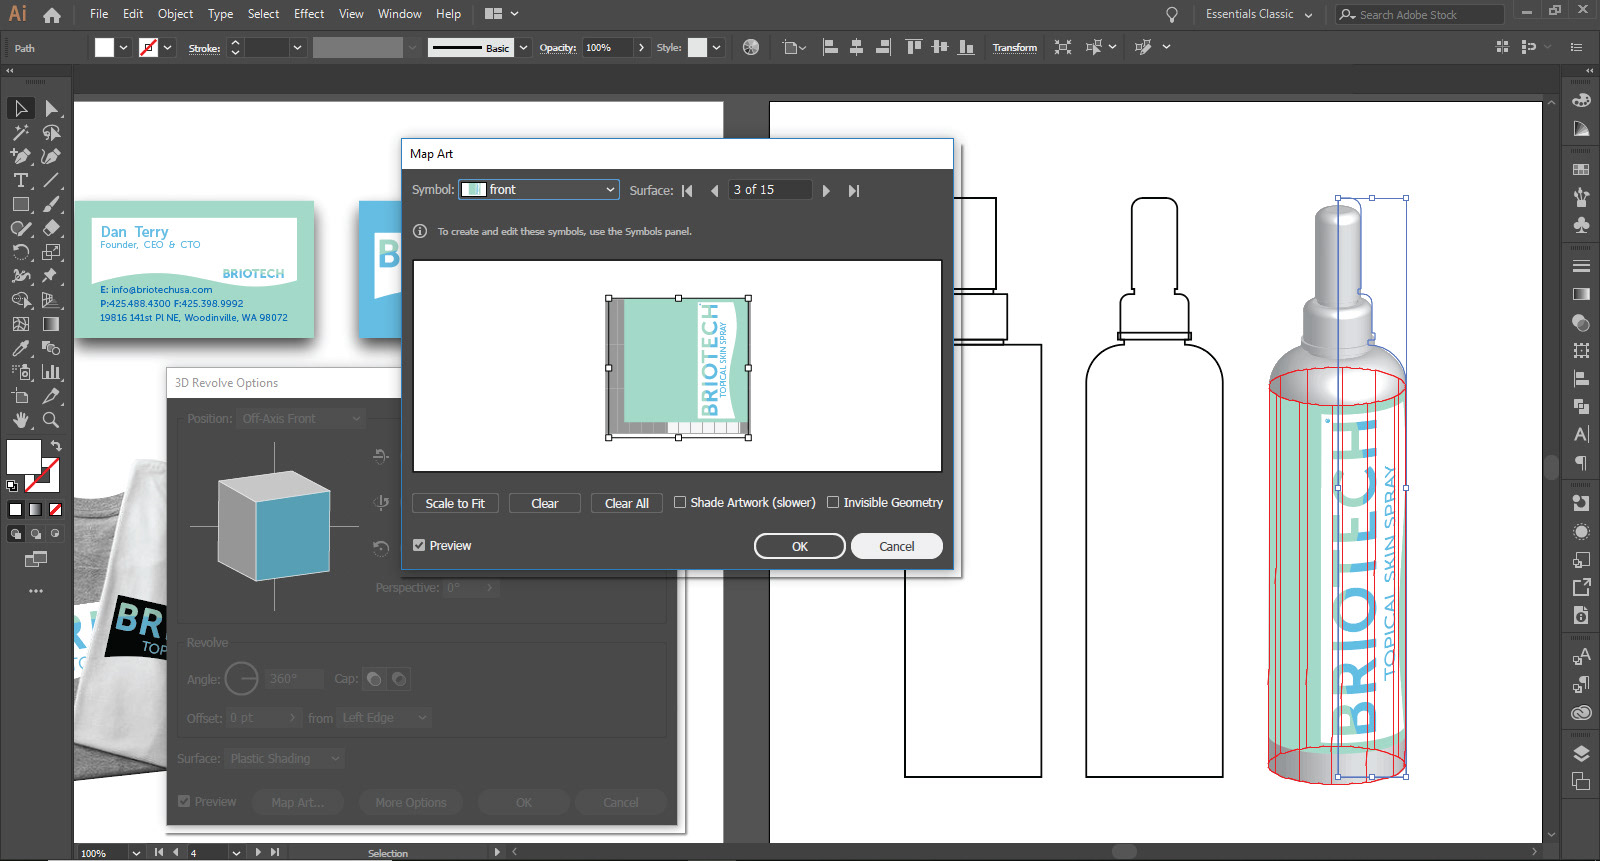Open the zoom level 100% dropdown
This screenshot has height=861, width=1600.
click(x=136, y=853)
